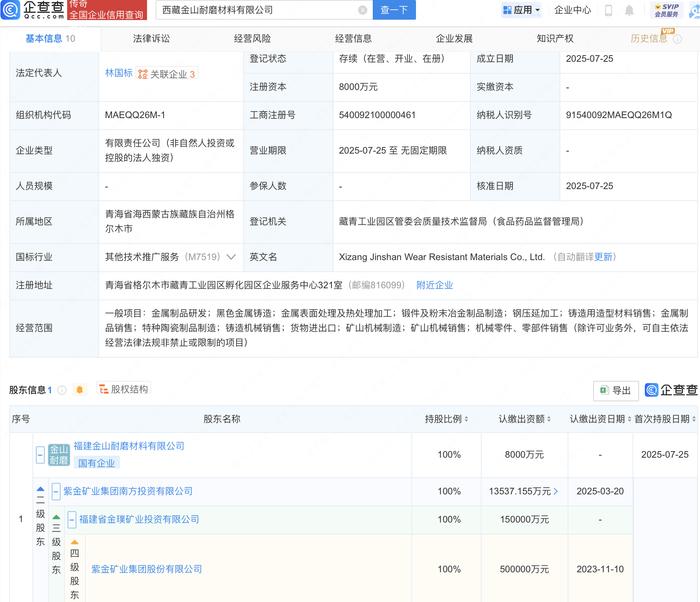Viewport: 700px width, 602px height.
Task: Open 紫金矿业集团南方投资有限公司 link
Action: pos(128,491)
